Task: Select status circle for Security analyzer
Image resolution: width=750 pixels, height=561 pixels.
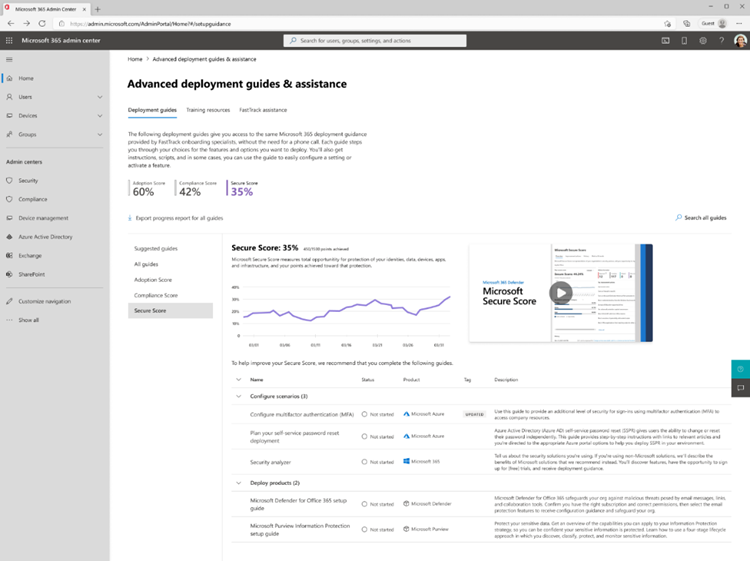Action: point(364,462)
